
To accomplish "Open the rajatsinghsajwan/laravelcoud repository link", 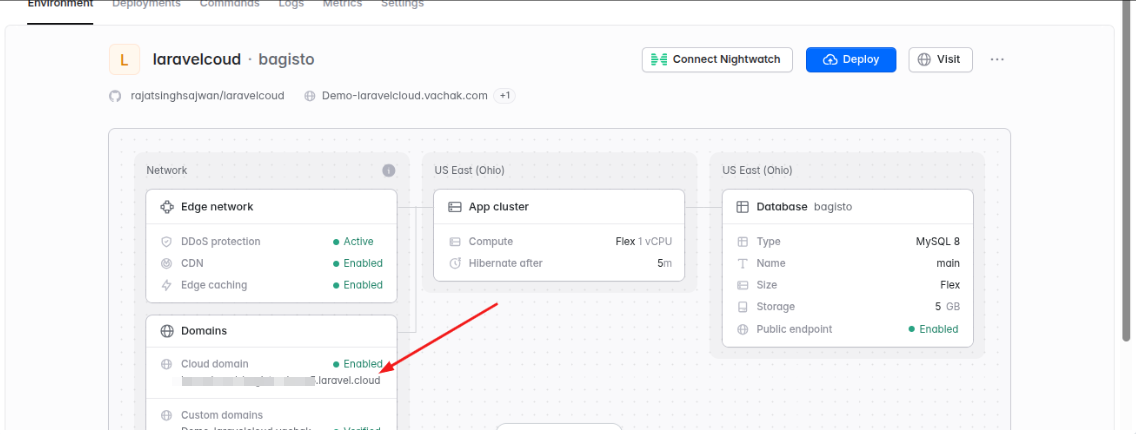I will click(207, 96).
